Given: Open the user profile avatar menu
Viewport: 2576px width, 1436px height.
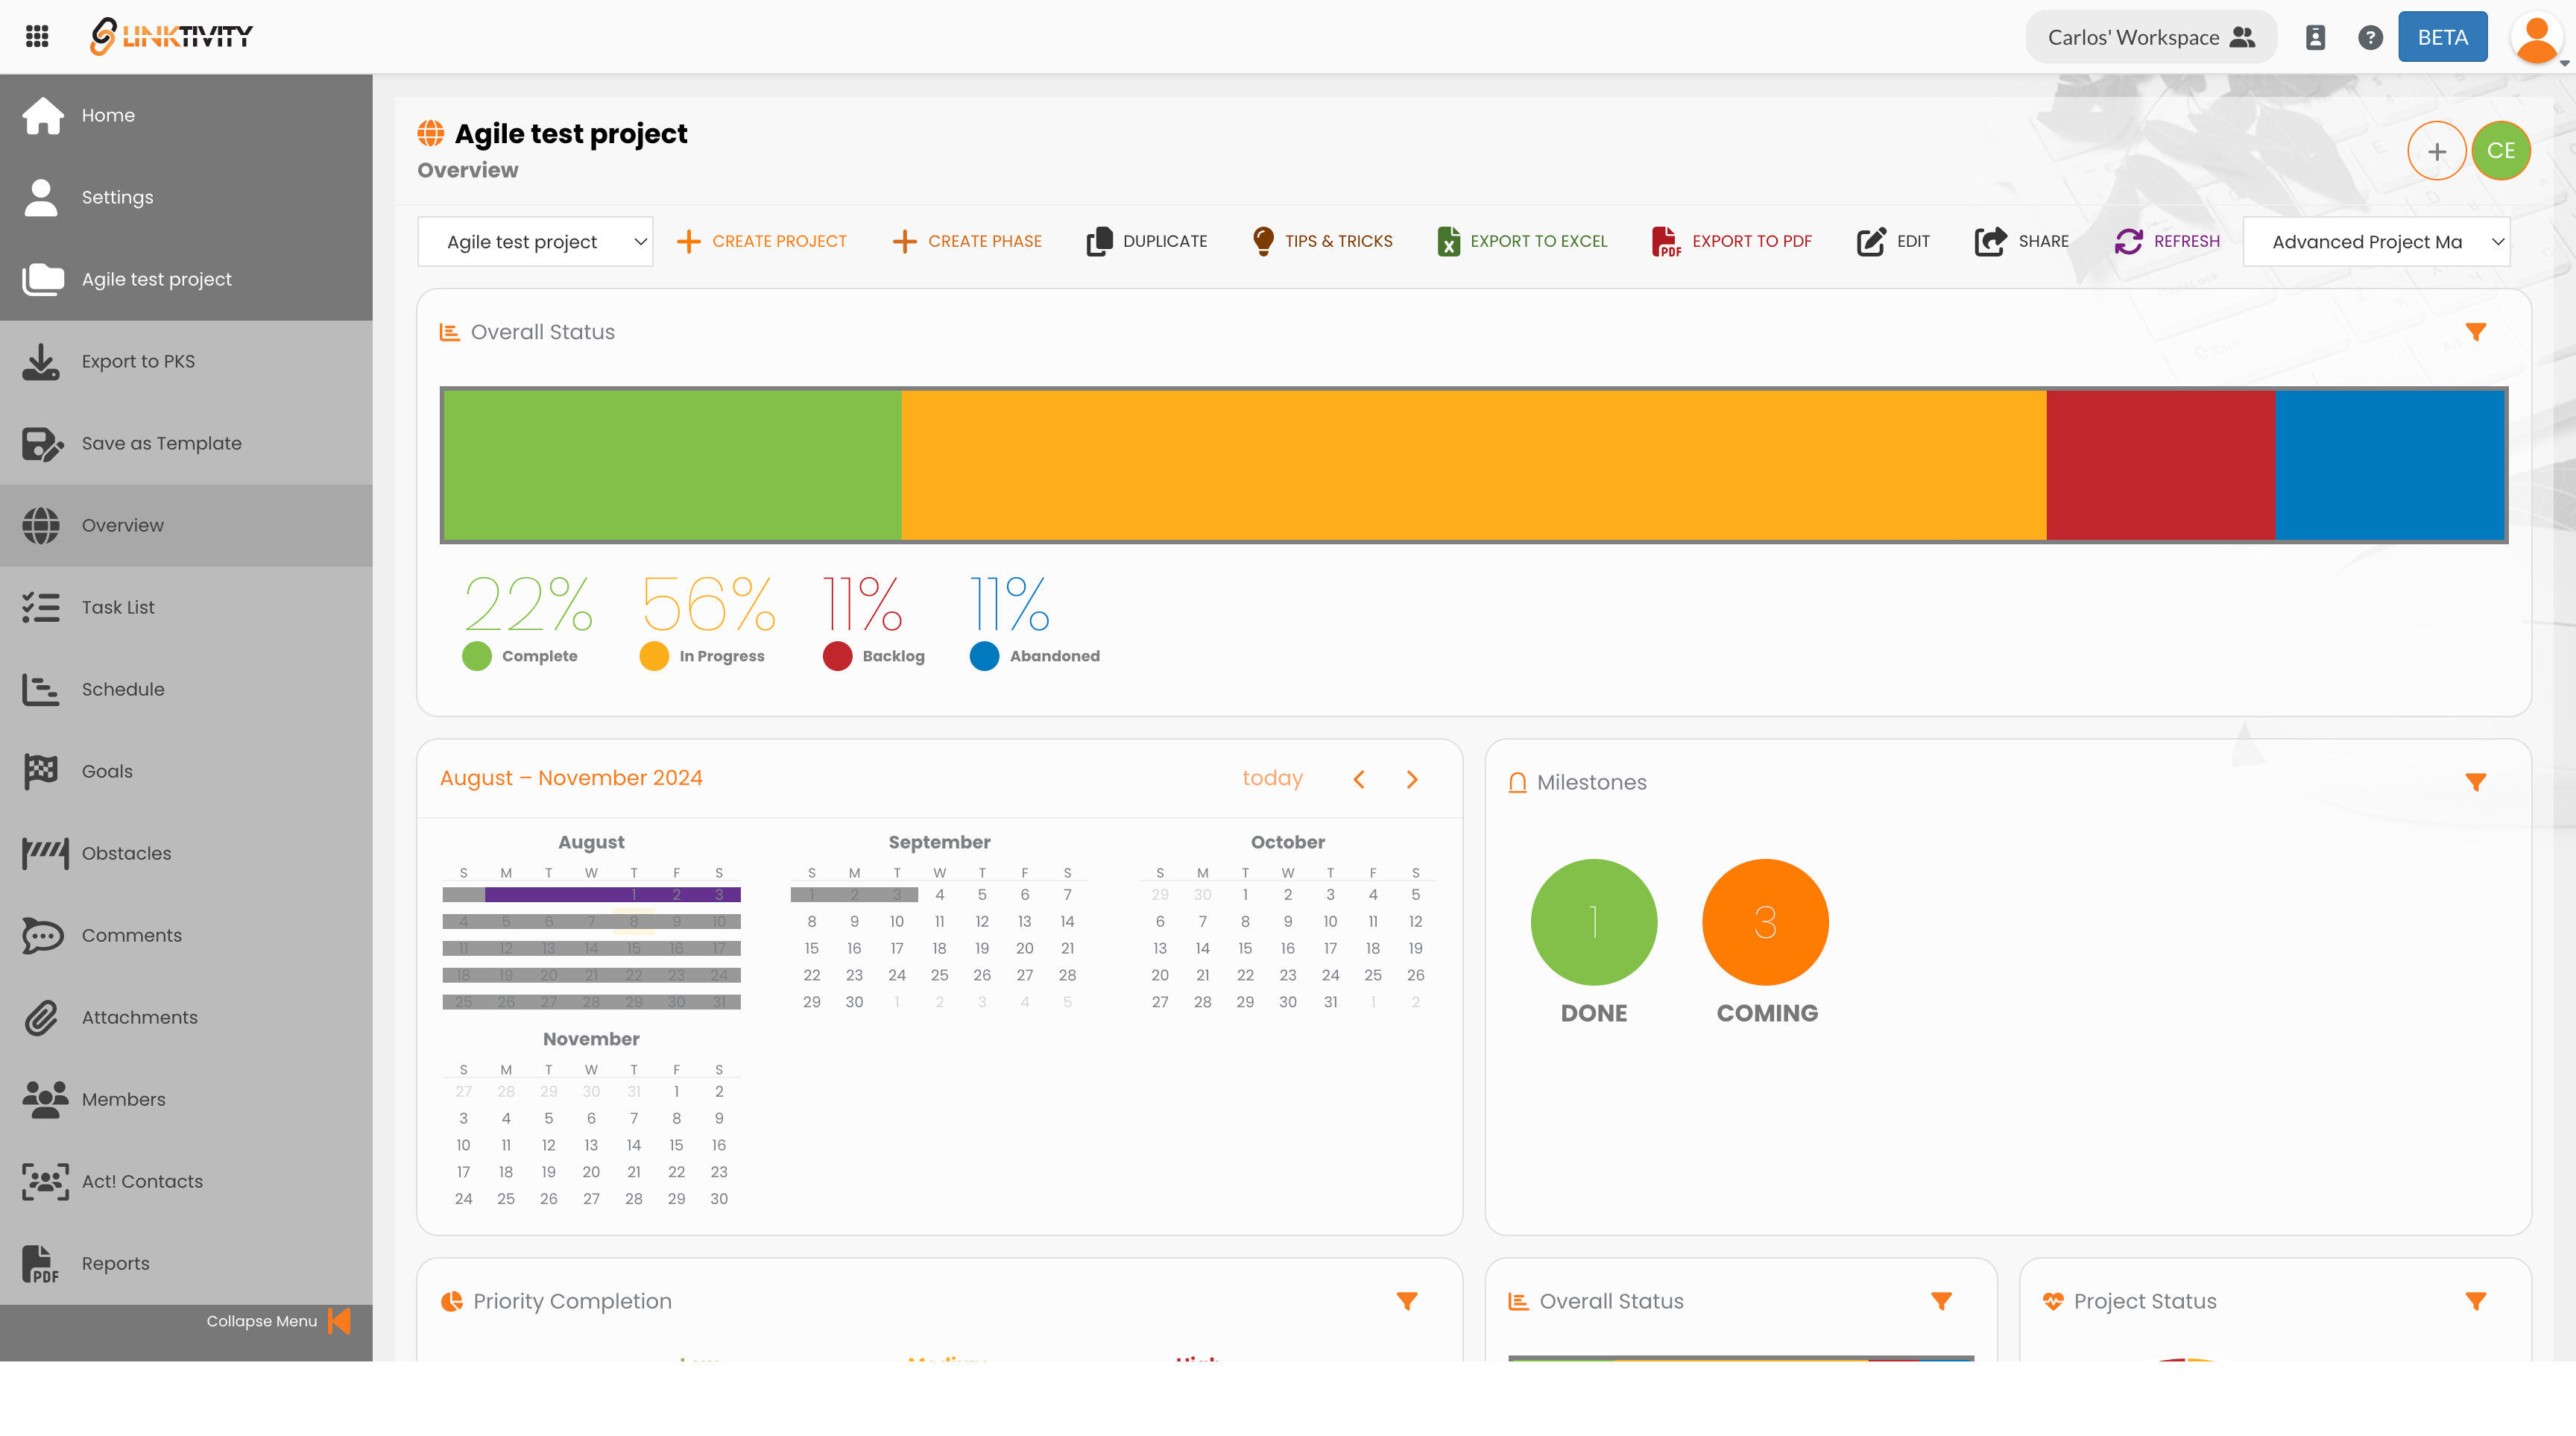Looking at the screenshot, I should 2536,38.
